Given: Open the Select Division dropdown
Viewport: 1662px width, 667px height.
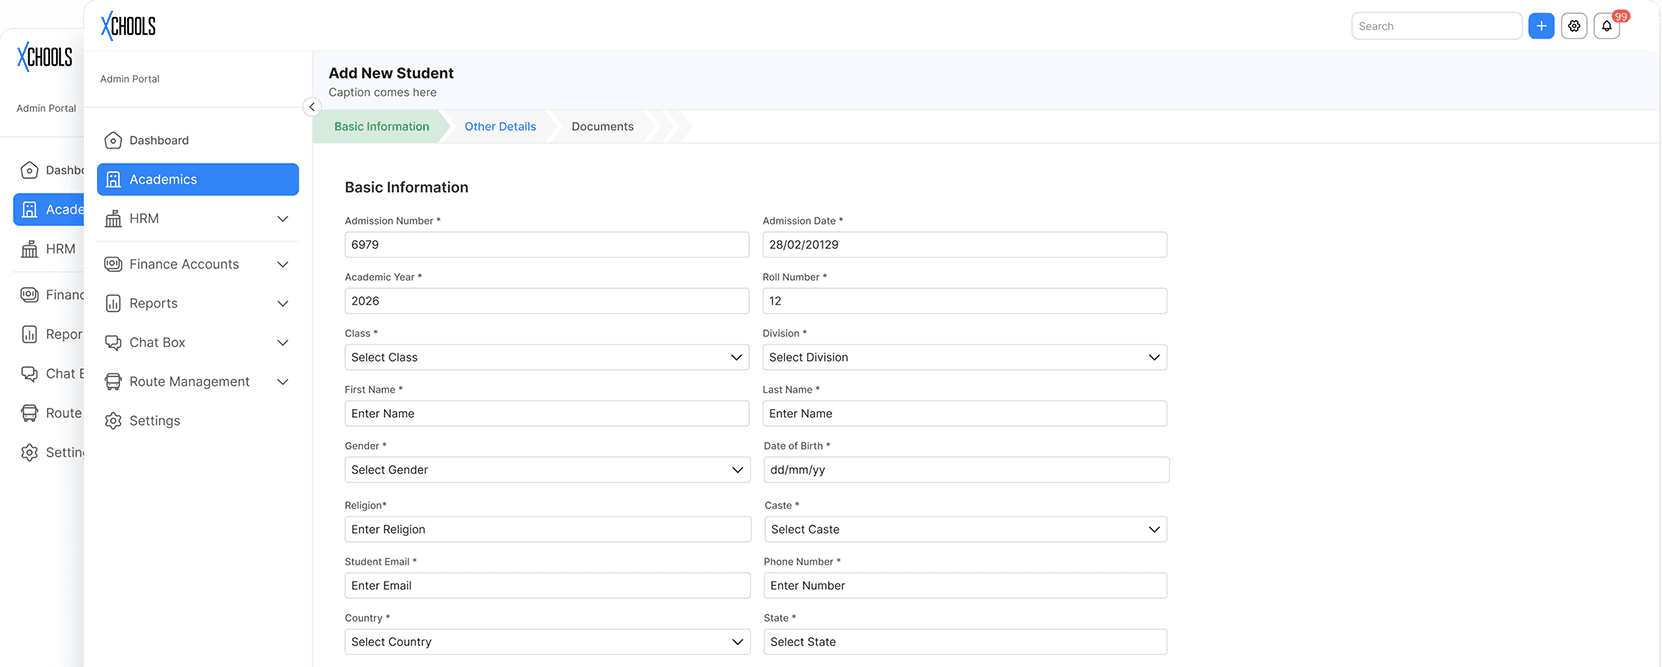Looking at the screenshot, I should [965, 357].
